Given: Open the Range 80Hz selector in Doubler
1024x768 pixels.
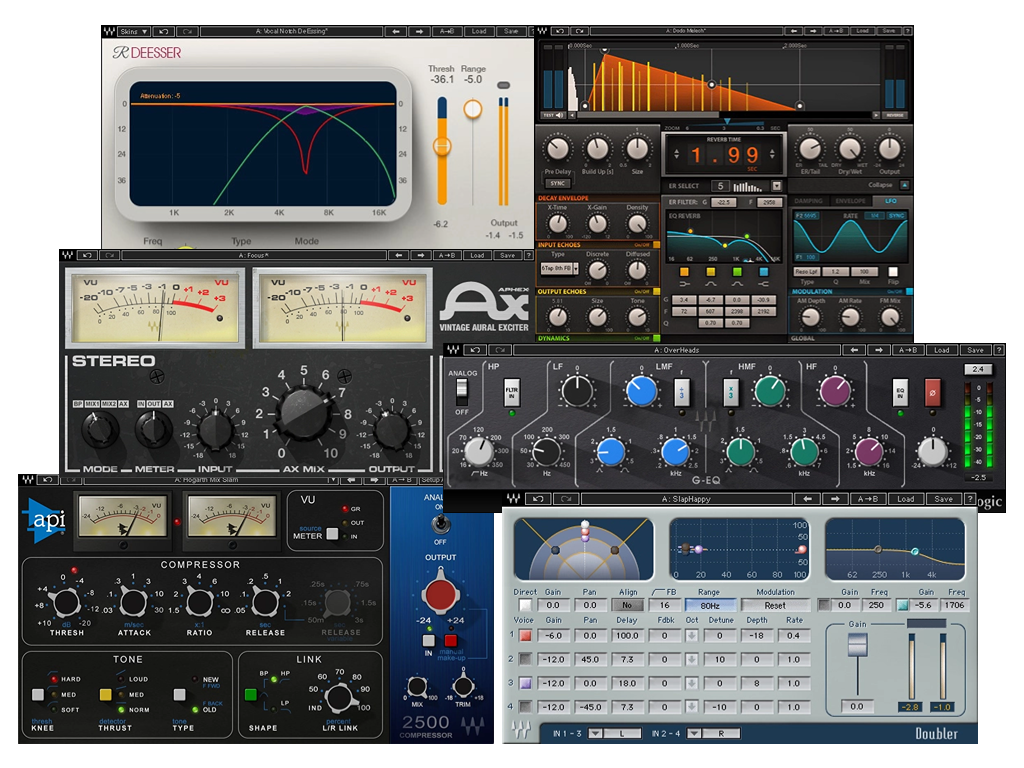Looking at the screenshot, I should coord(710,605).
